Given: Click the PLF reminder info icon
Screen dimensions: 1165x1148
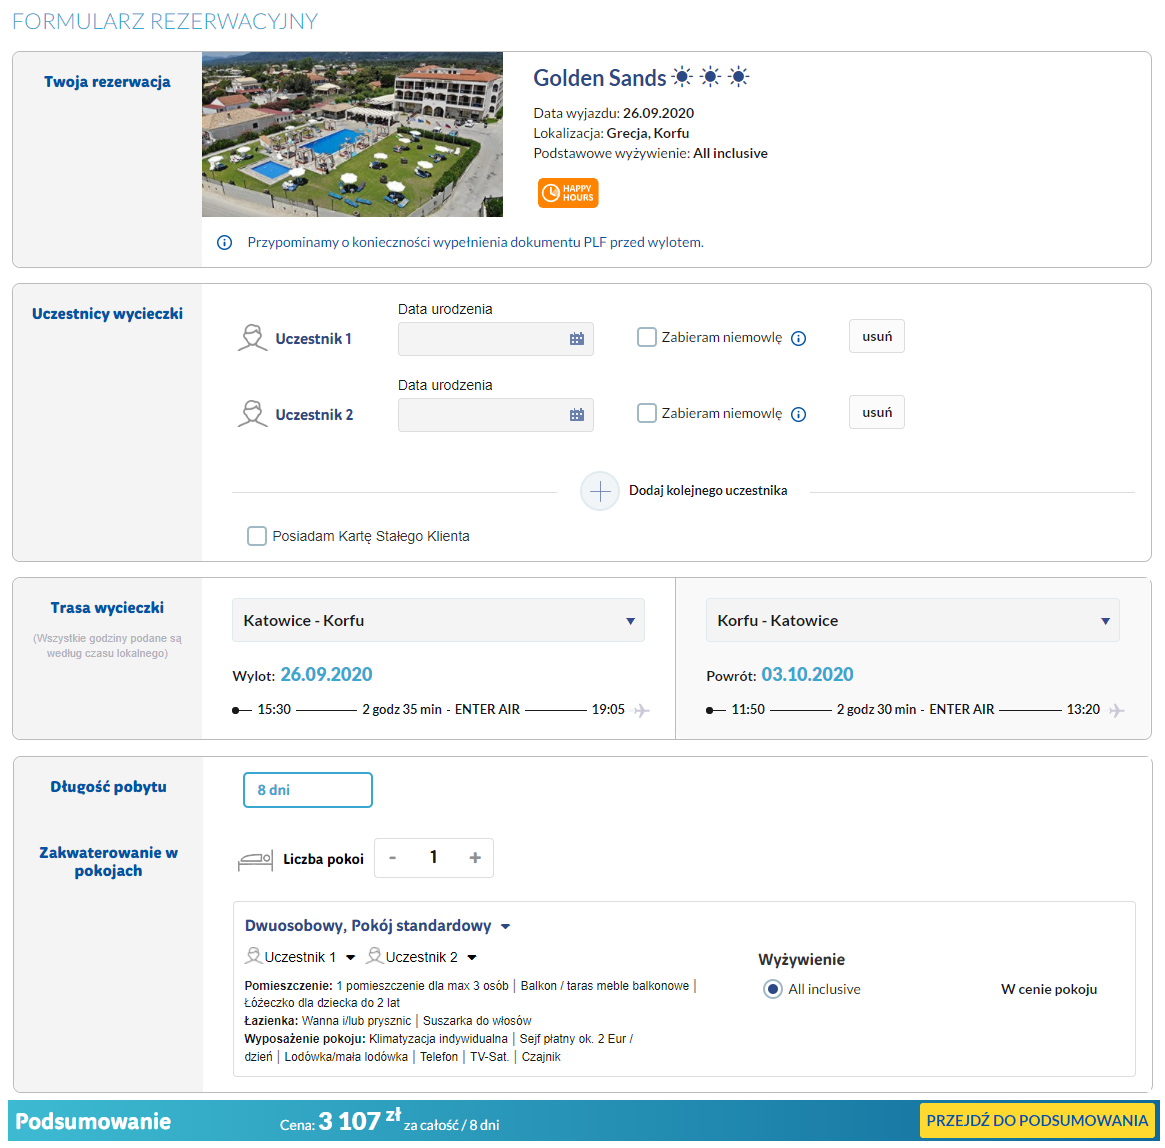Looking at the screenshot, I should coord(225,243).
